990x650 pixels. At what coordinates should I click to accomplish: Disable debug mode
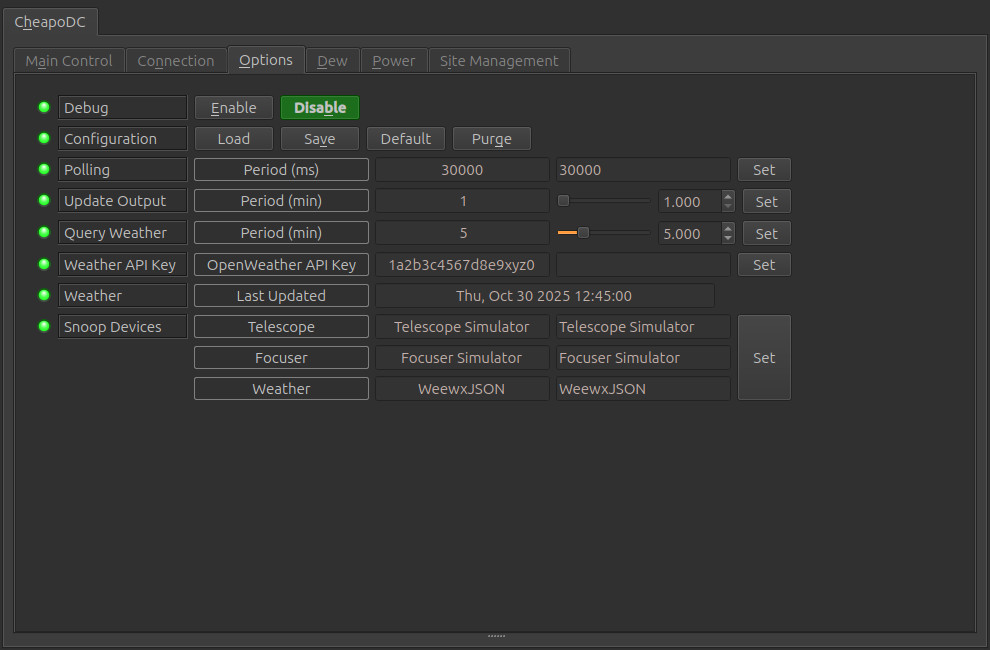tap(320, 107)
